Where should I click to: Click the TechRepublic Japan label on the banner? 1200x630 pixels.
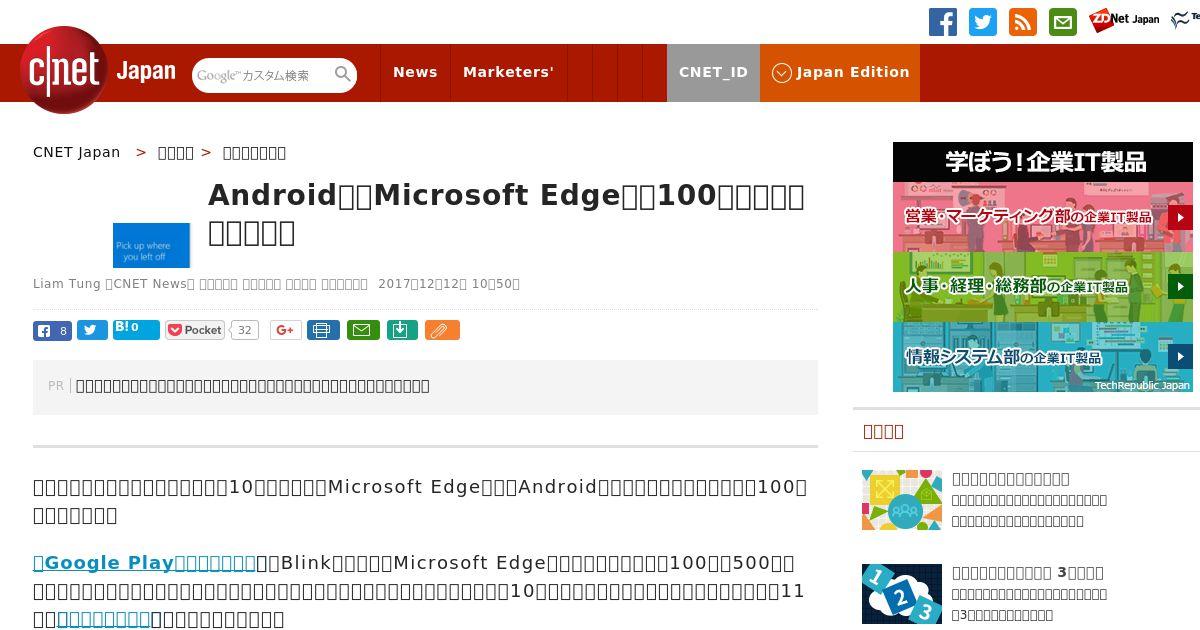click(1142, 385)
